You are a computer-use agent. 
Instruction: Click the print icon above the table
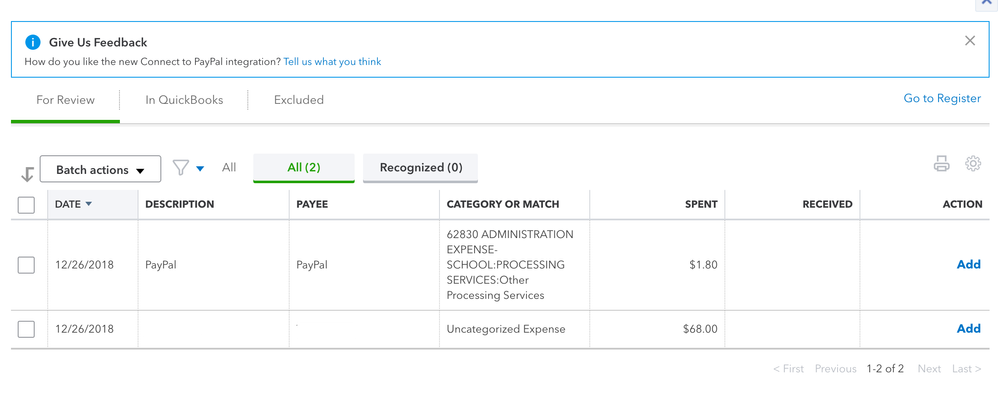tap(941, 164)
